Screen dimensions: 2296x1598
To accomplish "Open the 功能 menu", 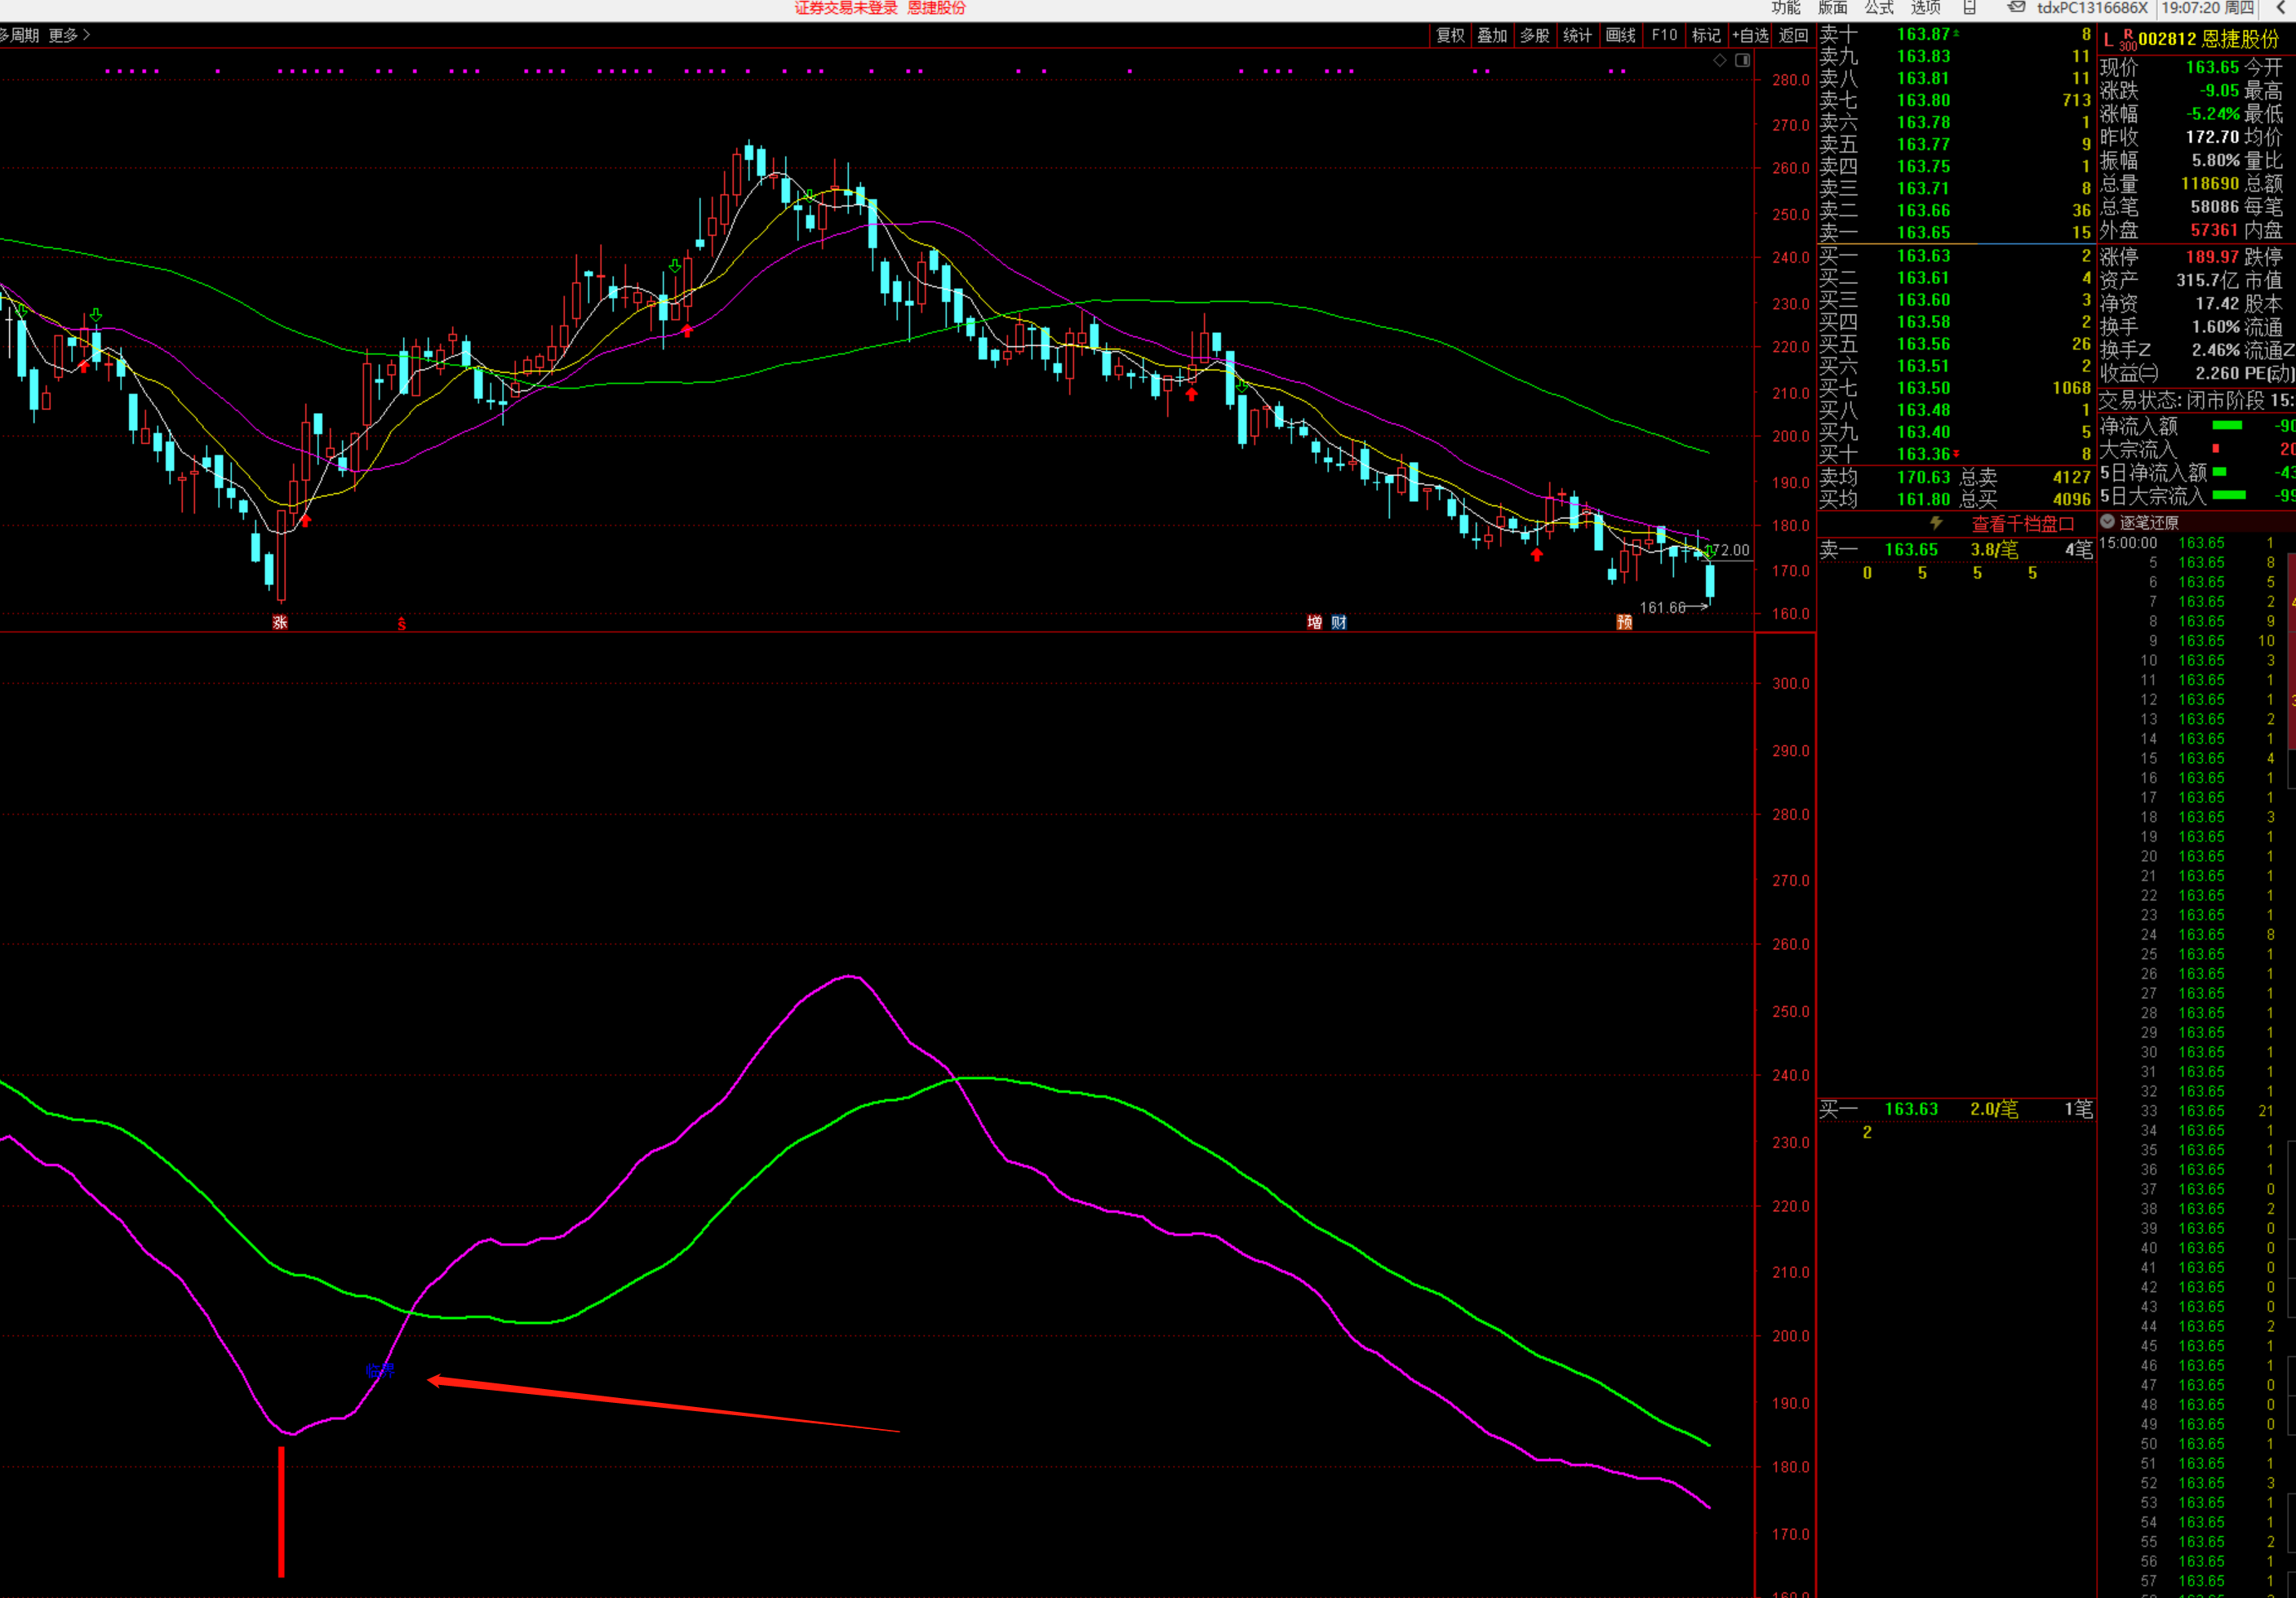I will [1786, 8].
